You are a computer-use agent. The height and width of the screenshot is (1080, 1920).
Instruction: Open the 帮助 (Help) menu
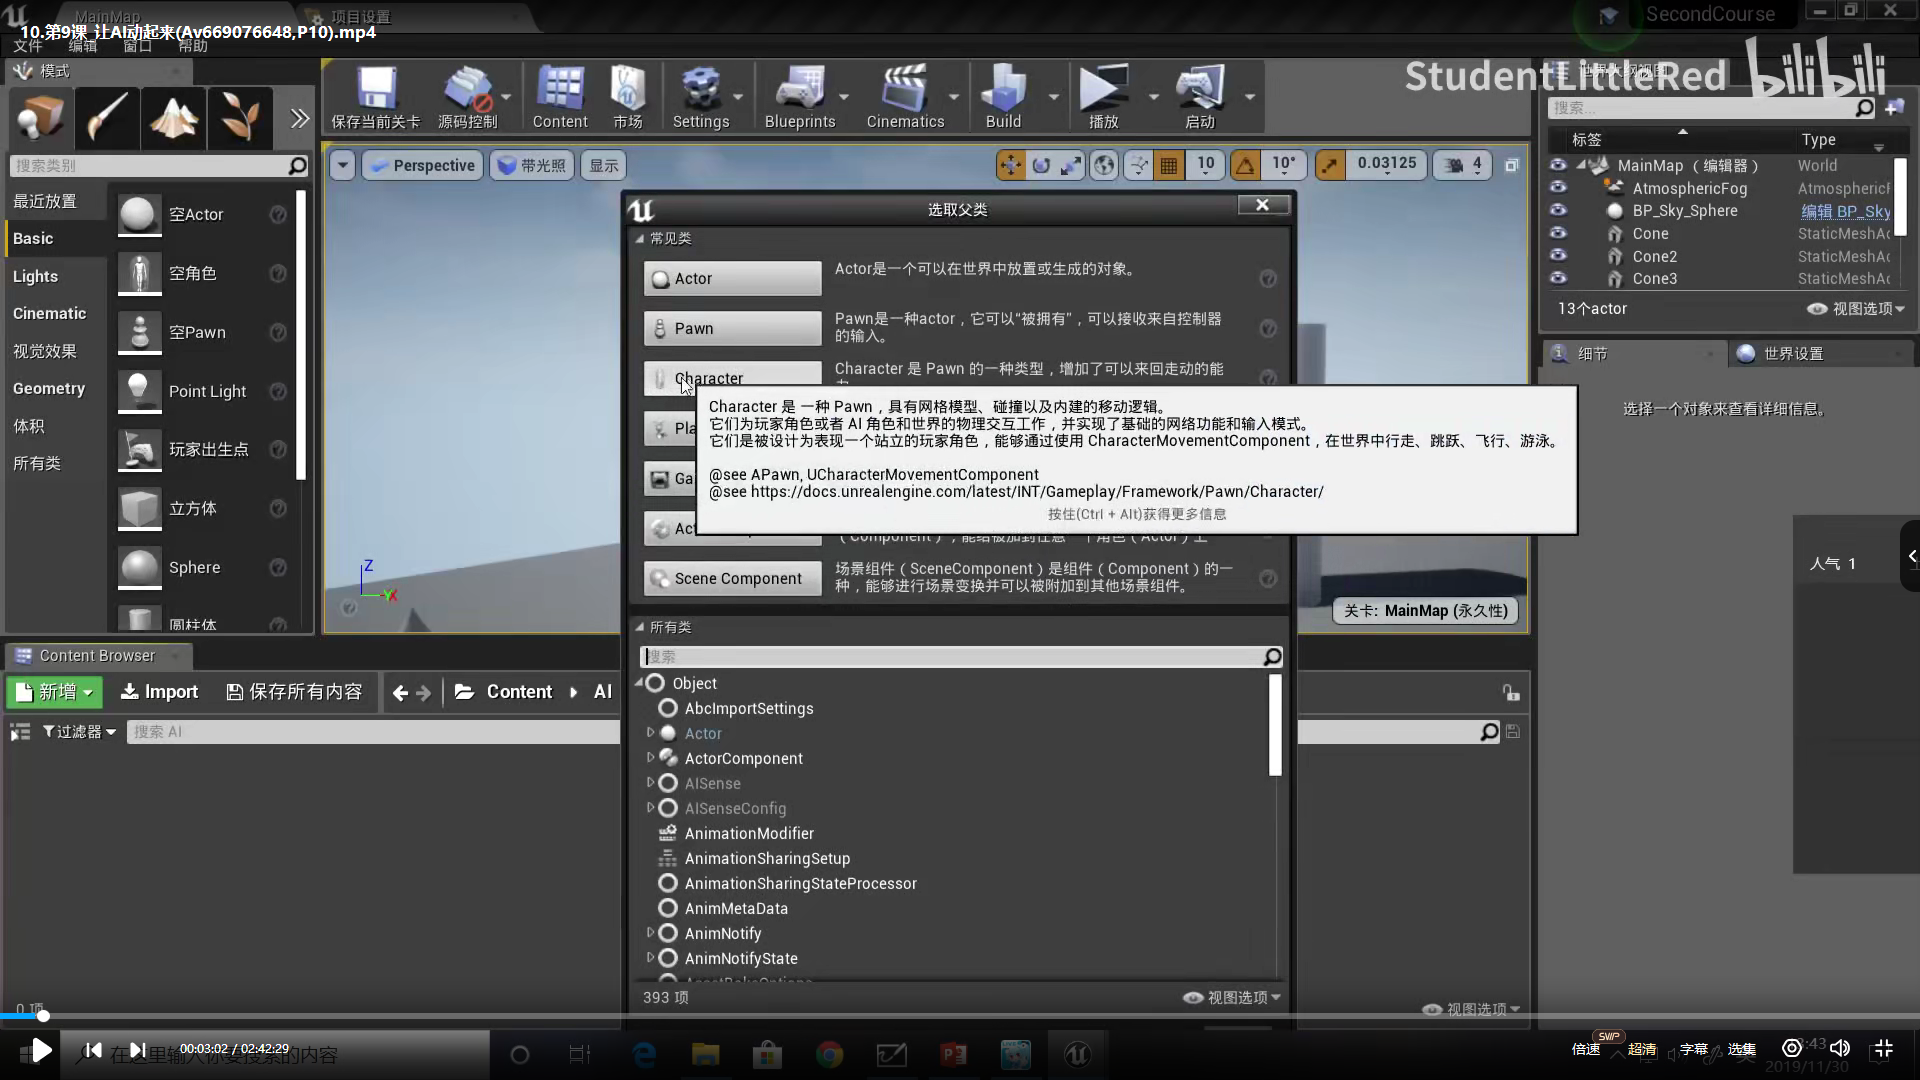(193, 46)
